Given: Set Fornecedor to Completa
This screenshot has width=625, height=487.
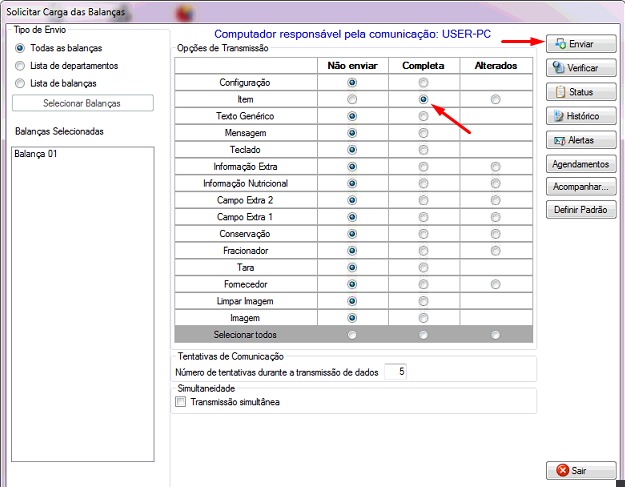Looking at the screenshot, I should [x=423, y=284].
